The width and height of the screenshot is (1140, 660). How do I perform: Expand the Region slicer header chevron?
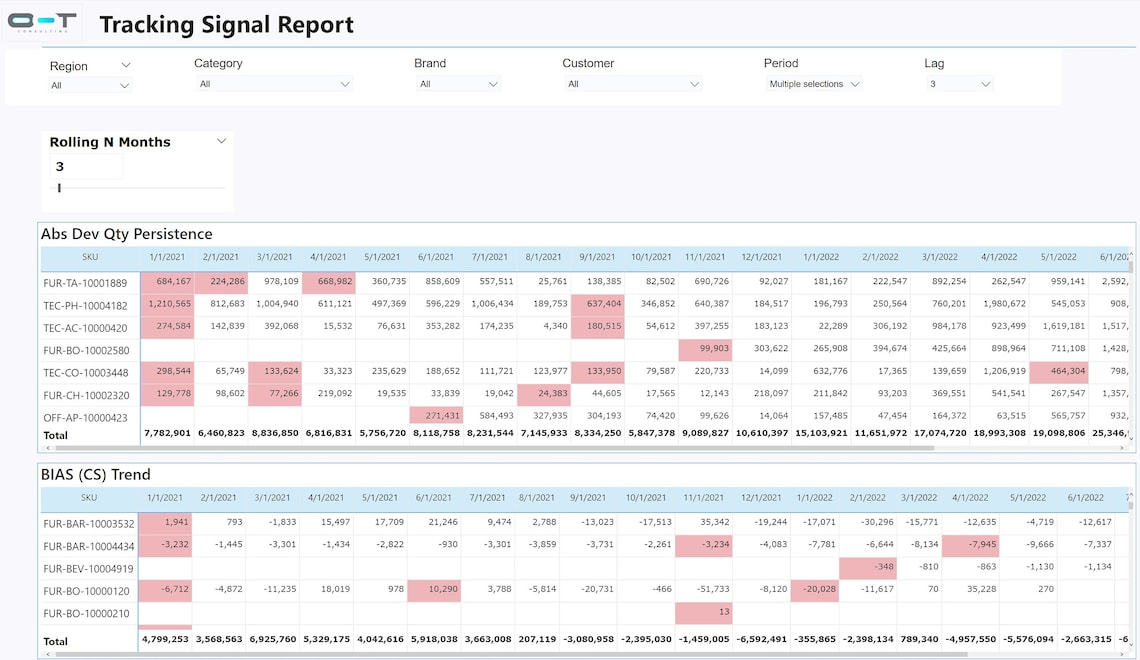(x=125, y=64)
